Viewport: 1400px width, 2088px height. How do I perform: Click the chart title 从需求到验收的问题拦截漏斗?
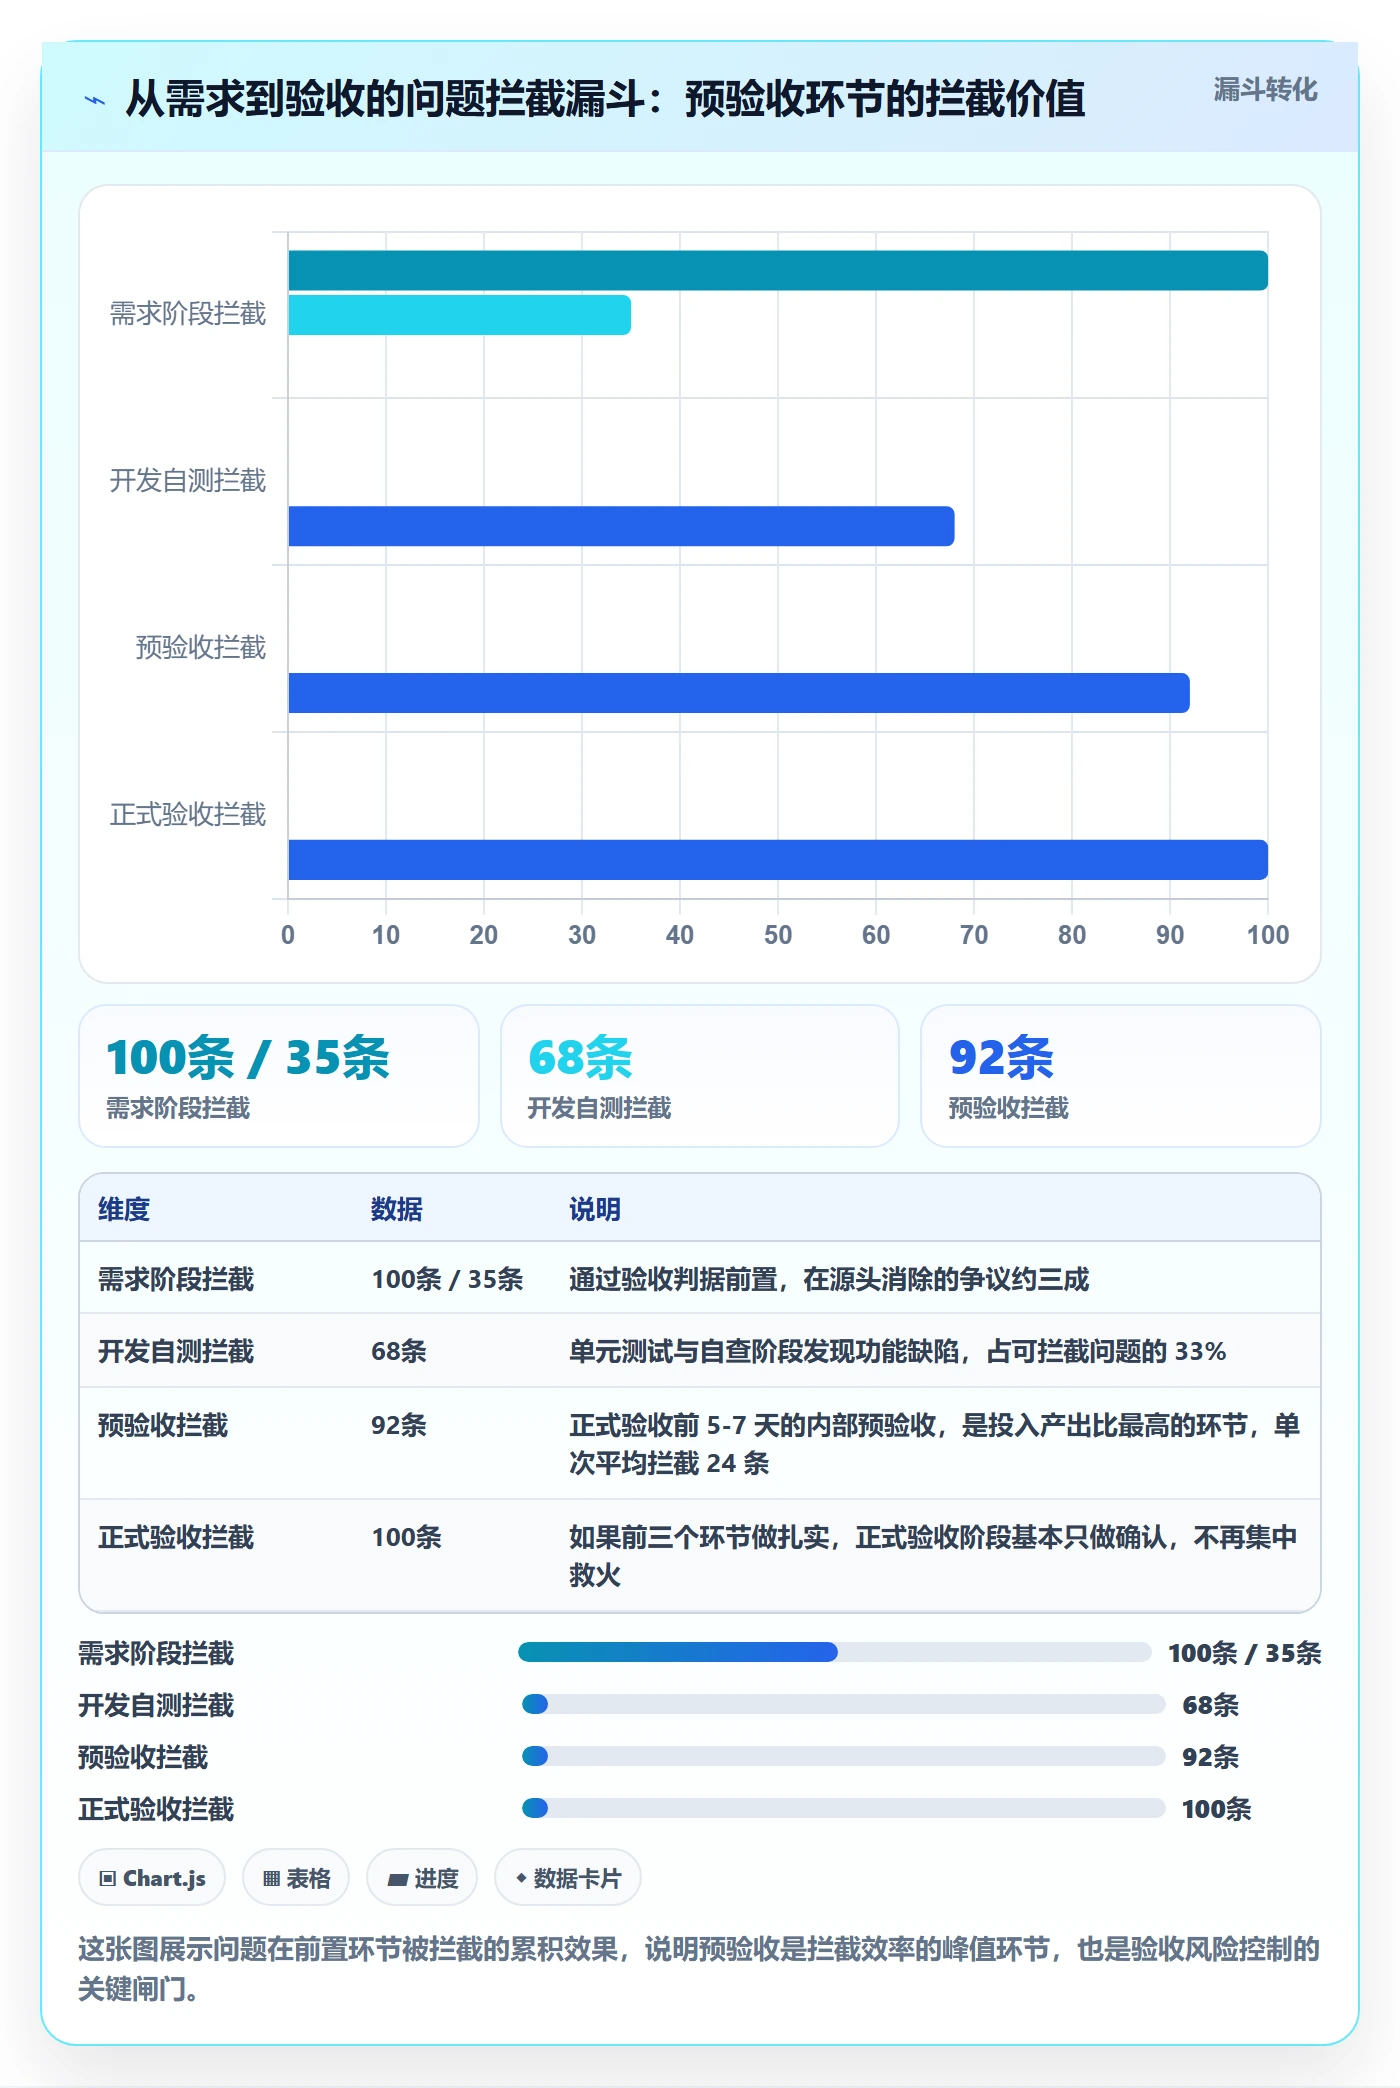tap(605, 99)
